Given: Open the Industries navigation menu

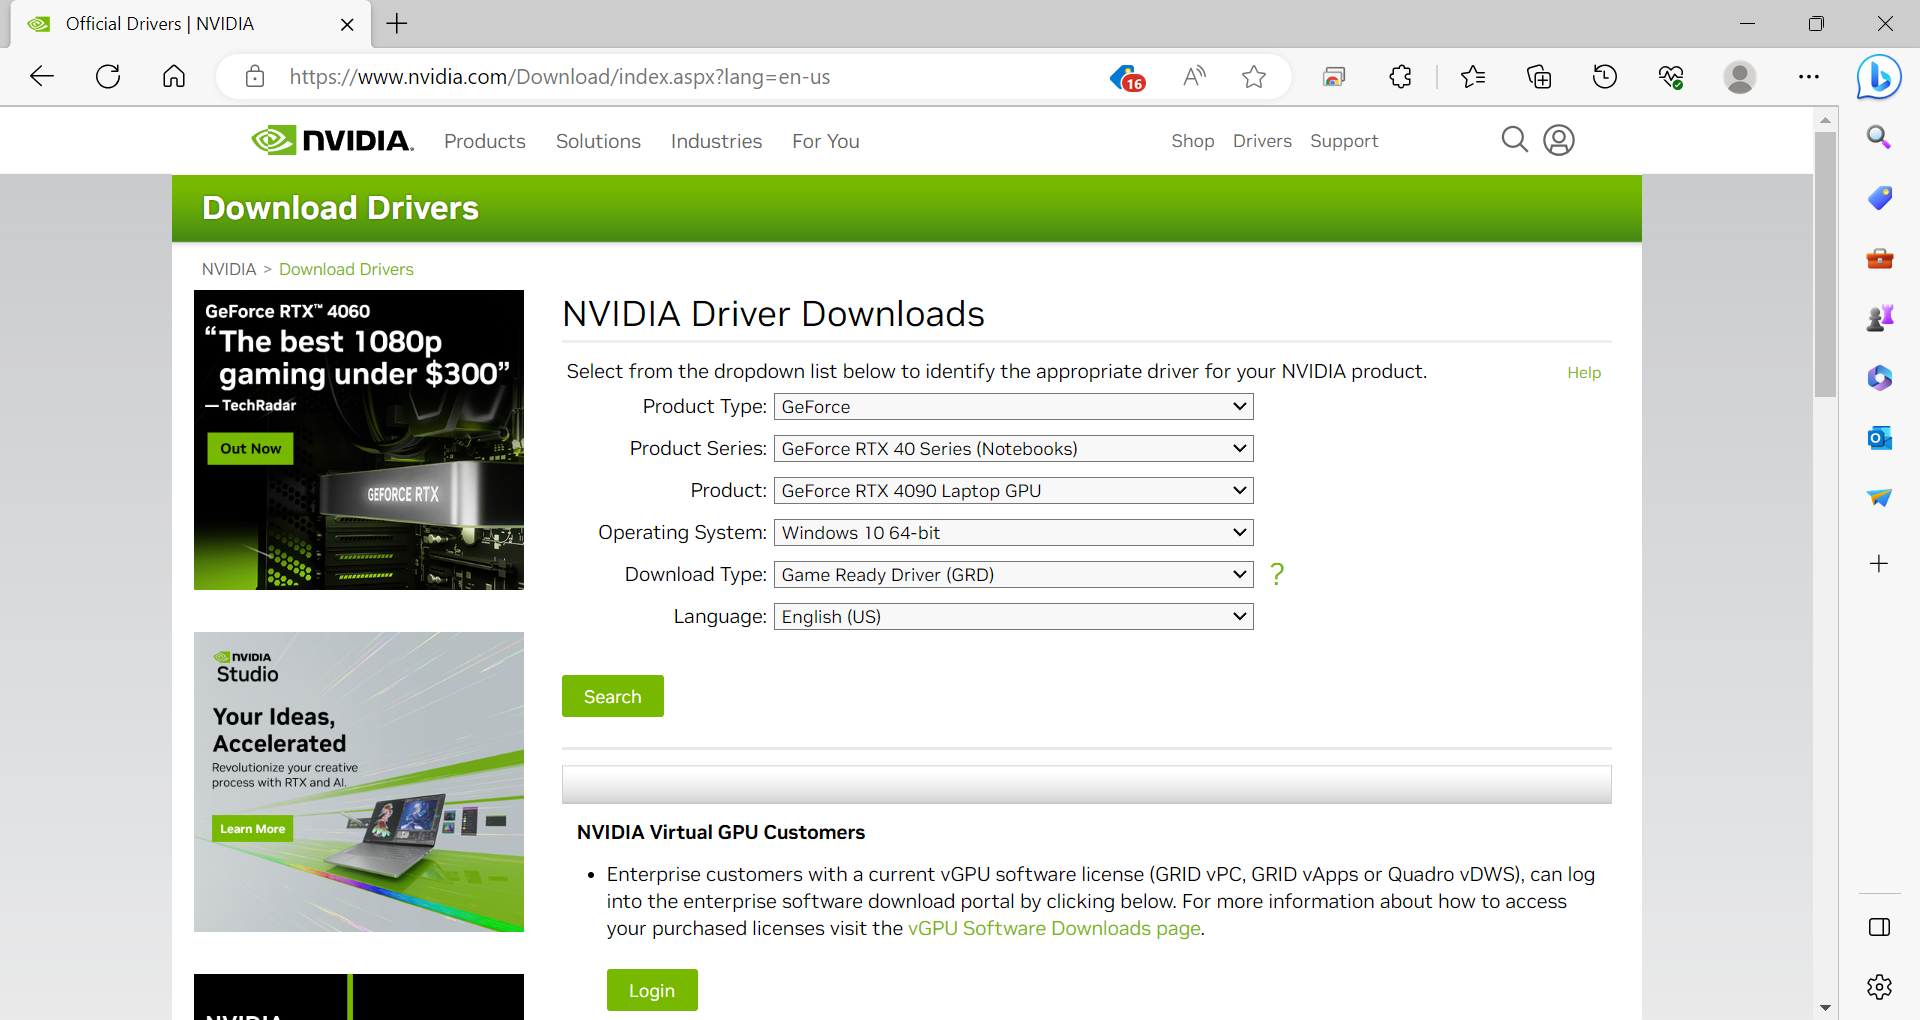Looking at the screenshot, I should [716, 141].
